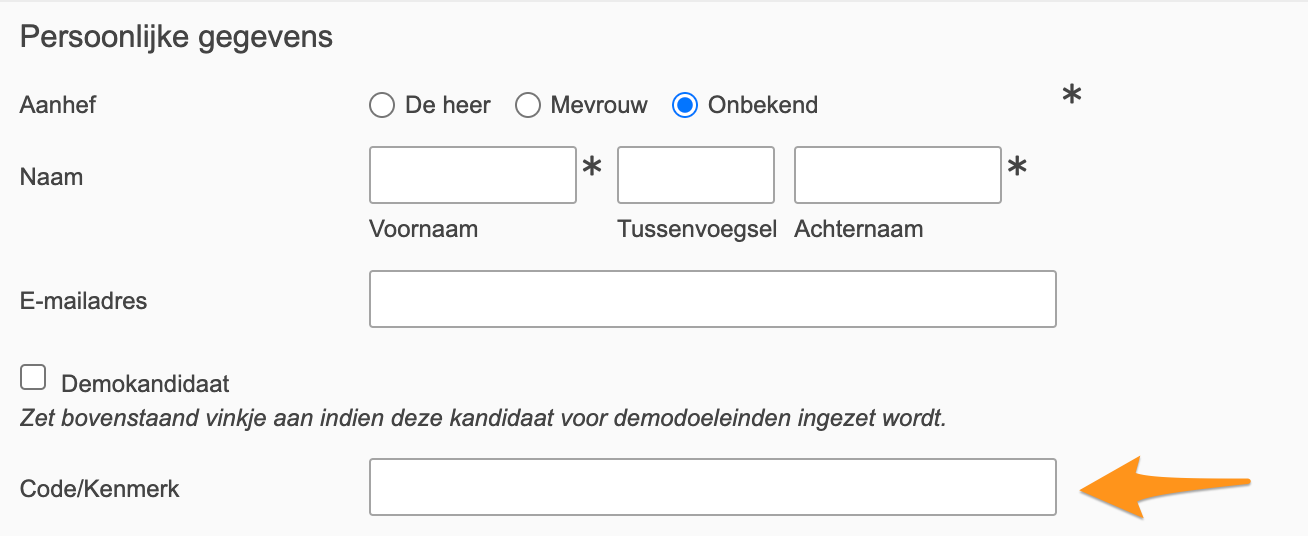Click the Naam row label
Image resolution: width=1308 pixels, height=536 pixels.
51,178
